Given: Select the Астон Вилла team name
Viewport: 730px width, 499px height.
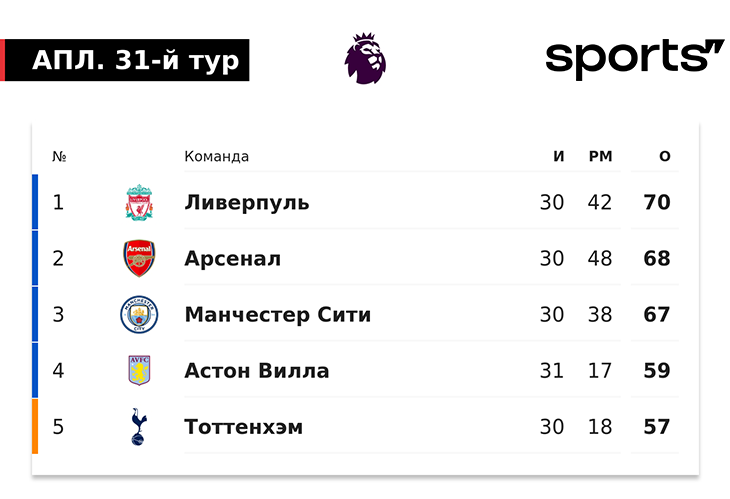Looking at the screenshot, I should 256,371.
